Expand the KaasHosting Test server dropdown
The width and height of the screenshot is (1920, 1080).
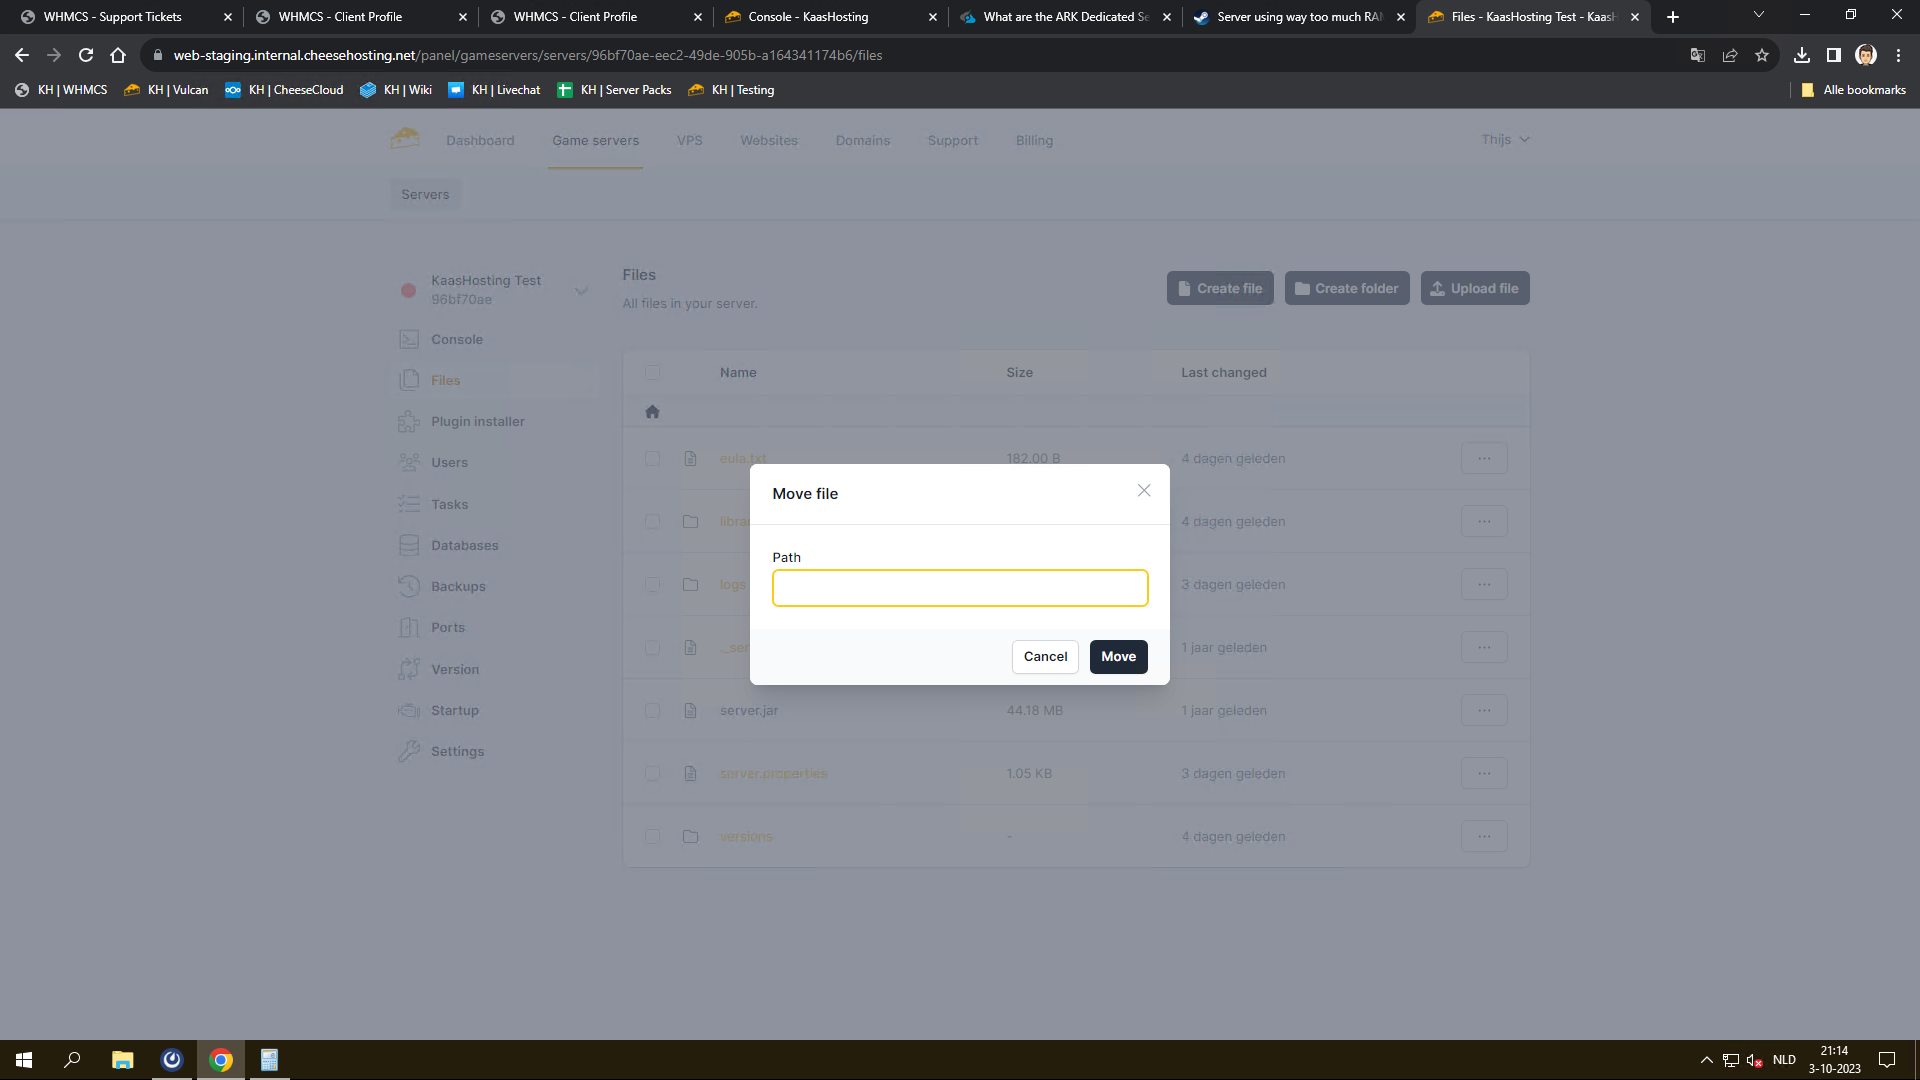pos(581,291)
